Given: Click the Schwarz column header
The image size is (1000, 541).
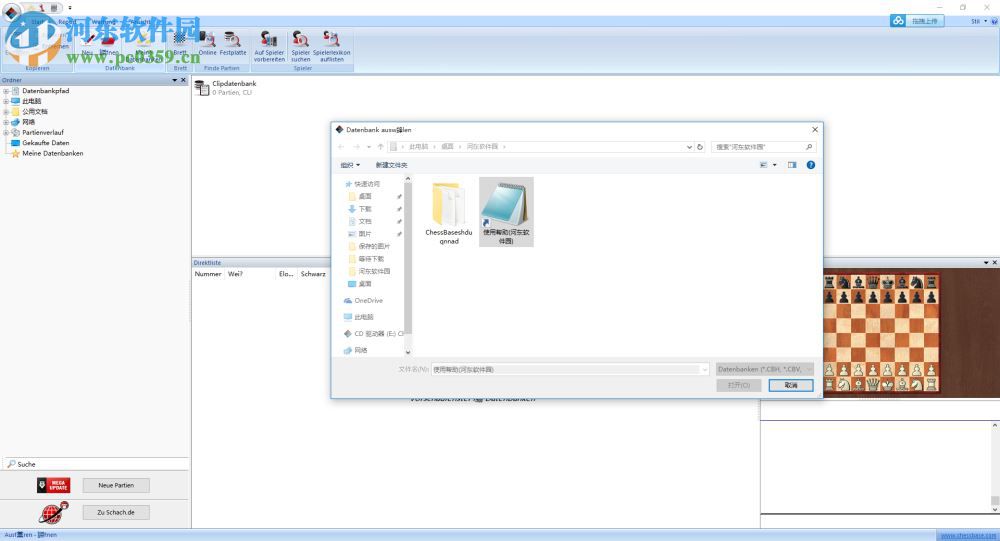Looking at the screenshot, I should point(313,274).
